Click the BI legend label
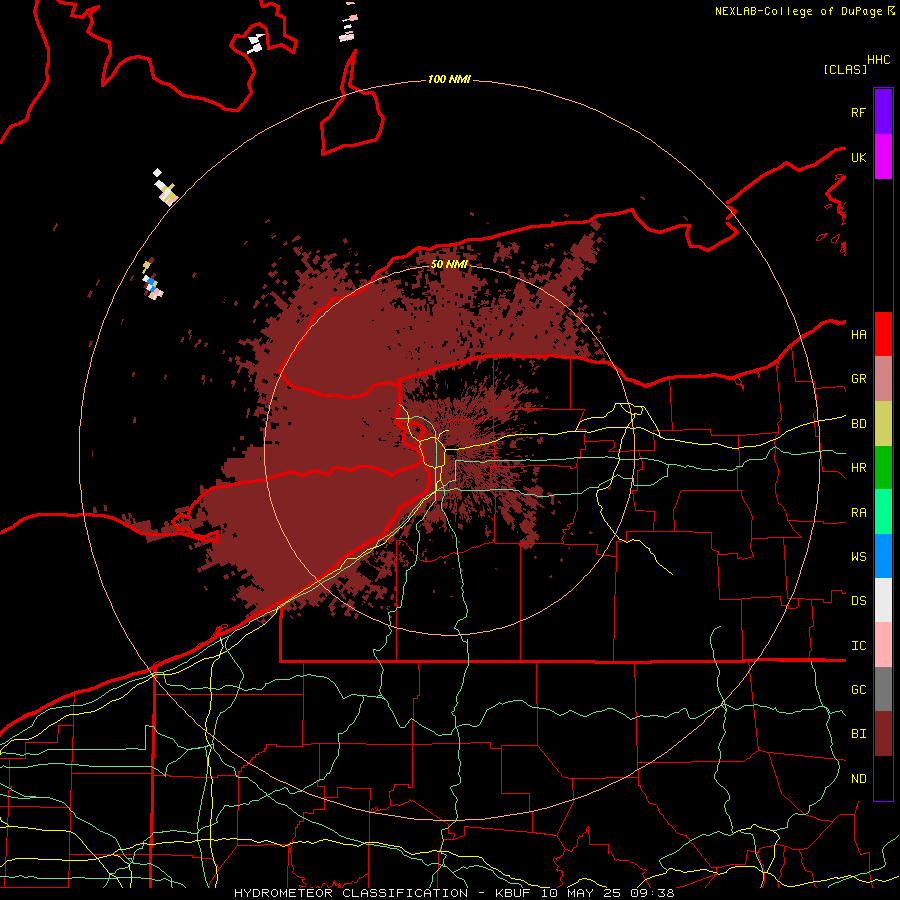 [858, 734]
